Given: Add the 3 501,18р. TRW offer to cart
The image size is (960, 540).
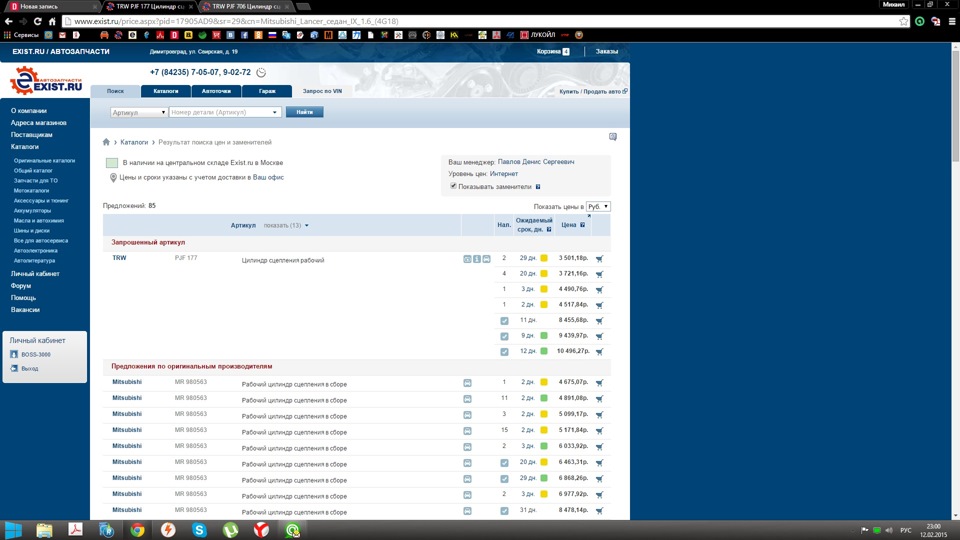Looking at the screenshot, I should coord(599,259).
